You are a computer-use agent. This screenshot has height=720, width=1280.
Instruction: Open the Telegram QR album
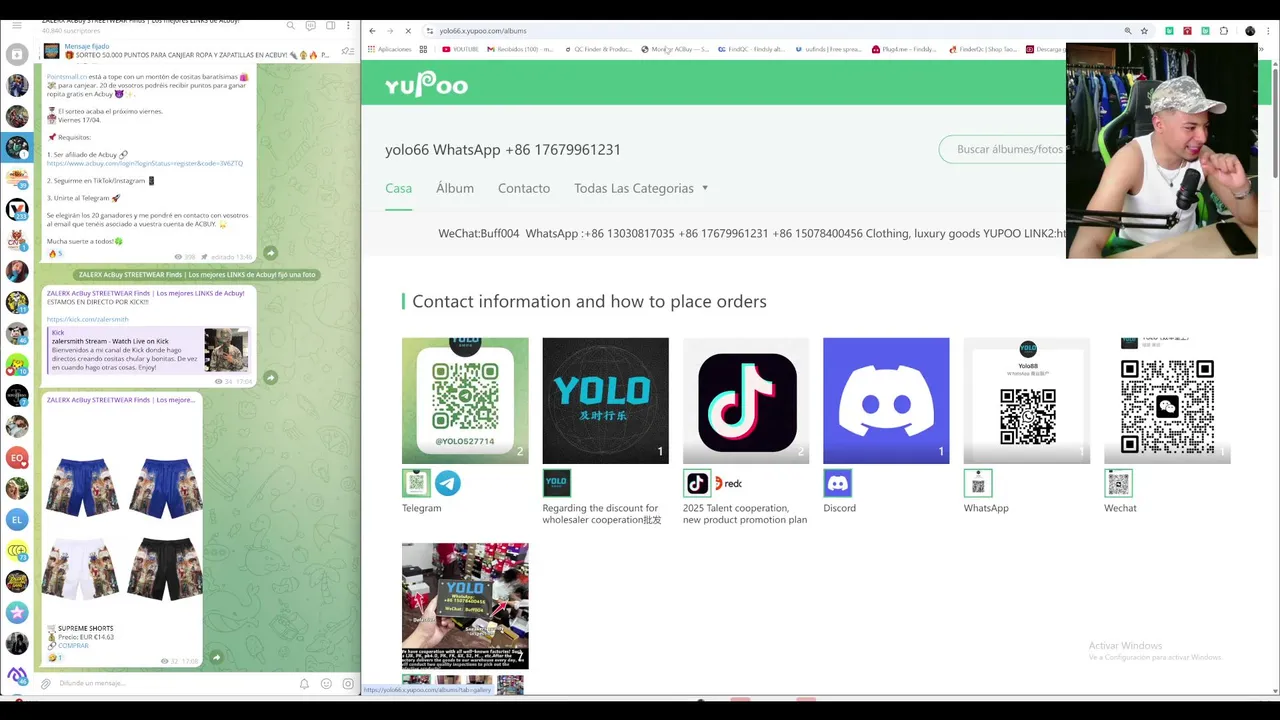coord(465,400)
